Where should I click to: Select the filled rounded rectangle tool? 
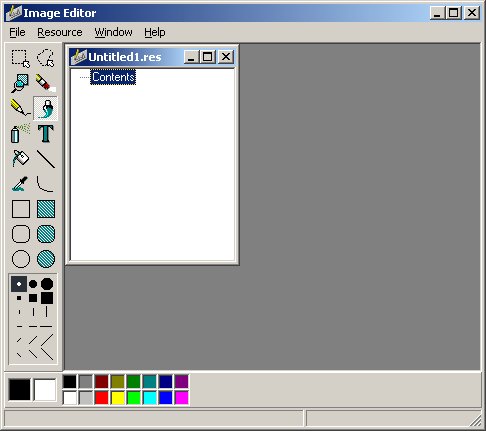tap(46, 234)
